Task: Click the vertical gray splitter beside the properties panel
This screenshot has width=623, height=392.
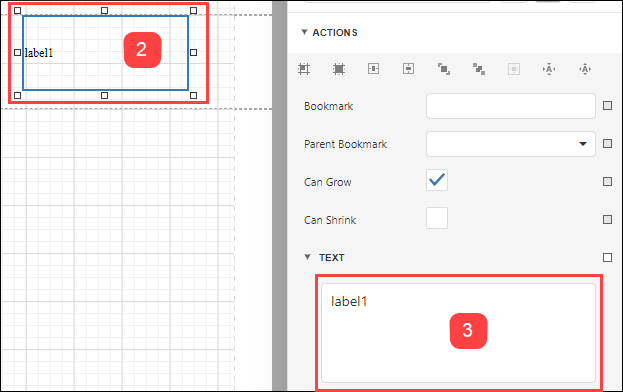Action: click(280, 196)
